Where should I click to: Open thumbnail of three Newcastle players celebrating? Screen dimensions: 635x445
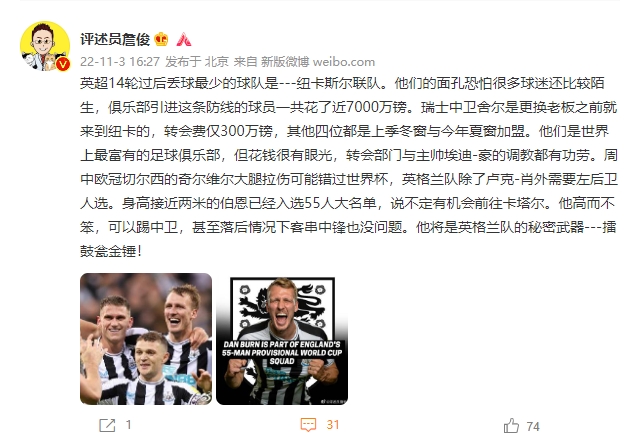point(146,339)
